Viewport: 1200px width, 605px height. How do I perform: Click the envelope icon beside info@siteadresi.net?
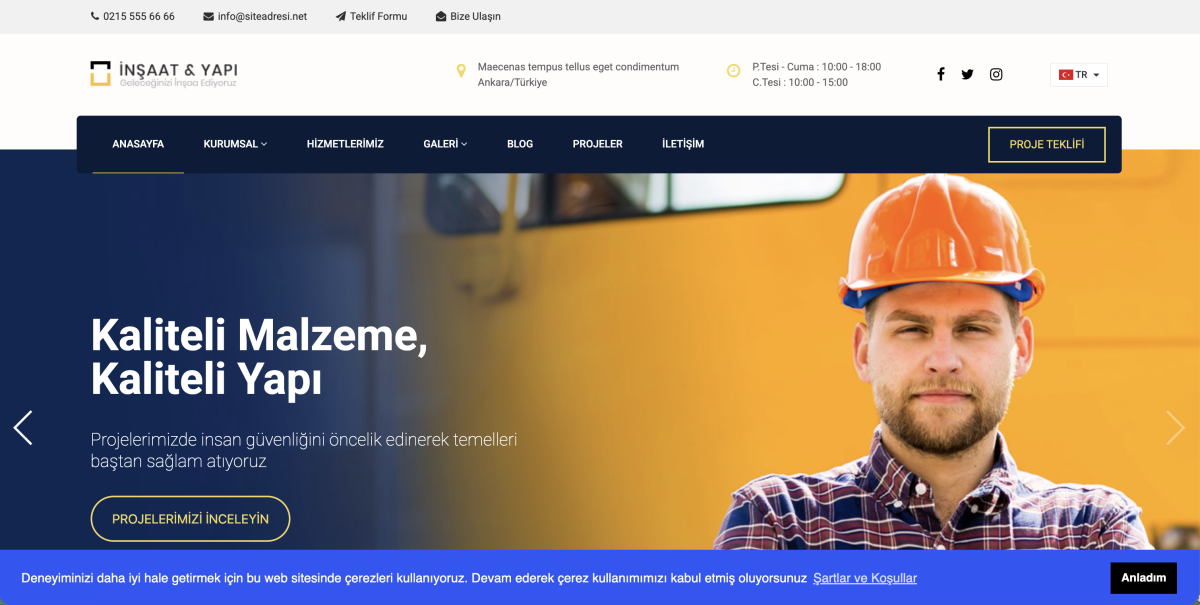(207, 16)
